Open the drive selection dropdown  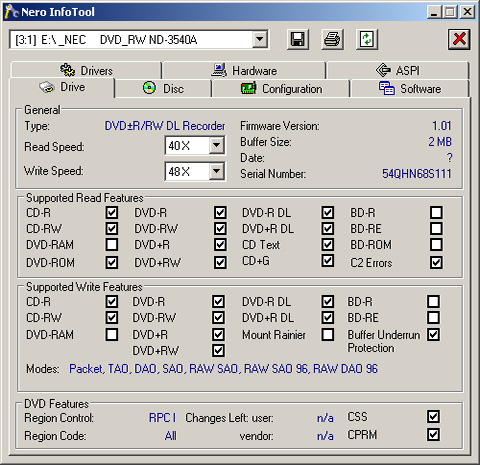[x=260, y=40]
